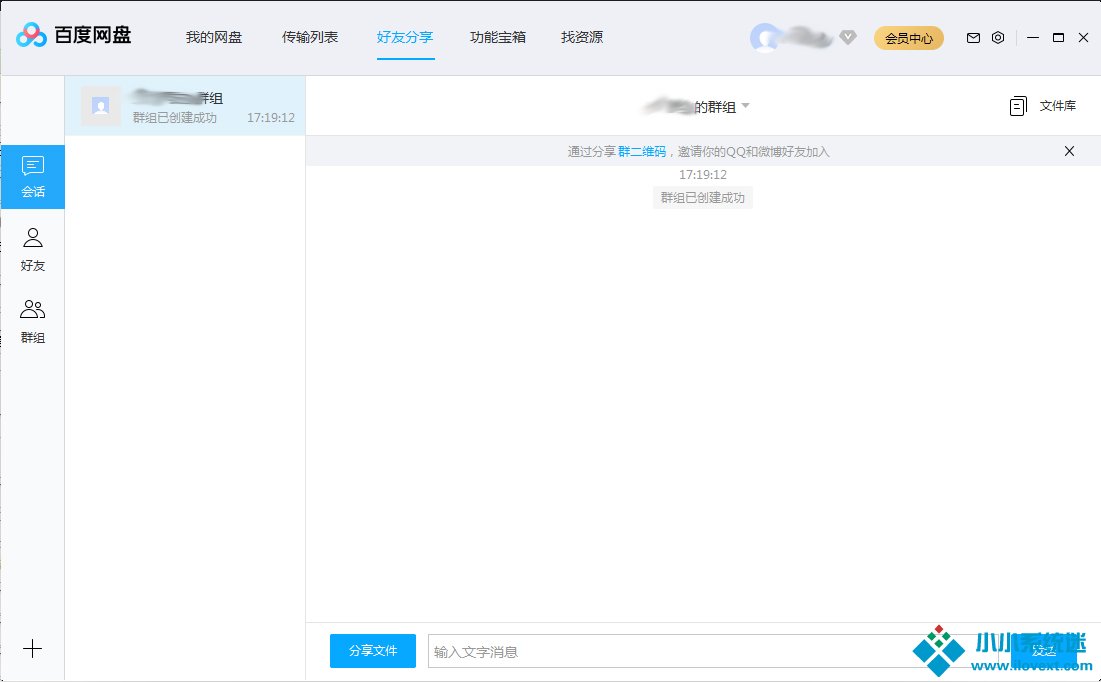Click the Baidu Netdisk logo icon
This screenshot has width=1101, height=682.
click(x=32, y=37)
